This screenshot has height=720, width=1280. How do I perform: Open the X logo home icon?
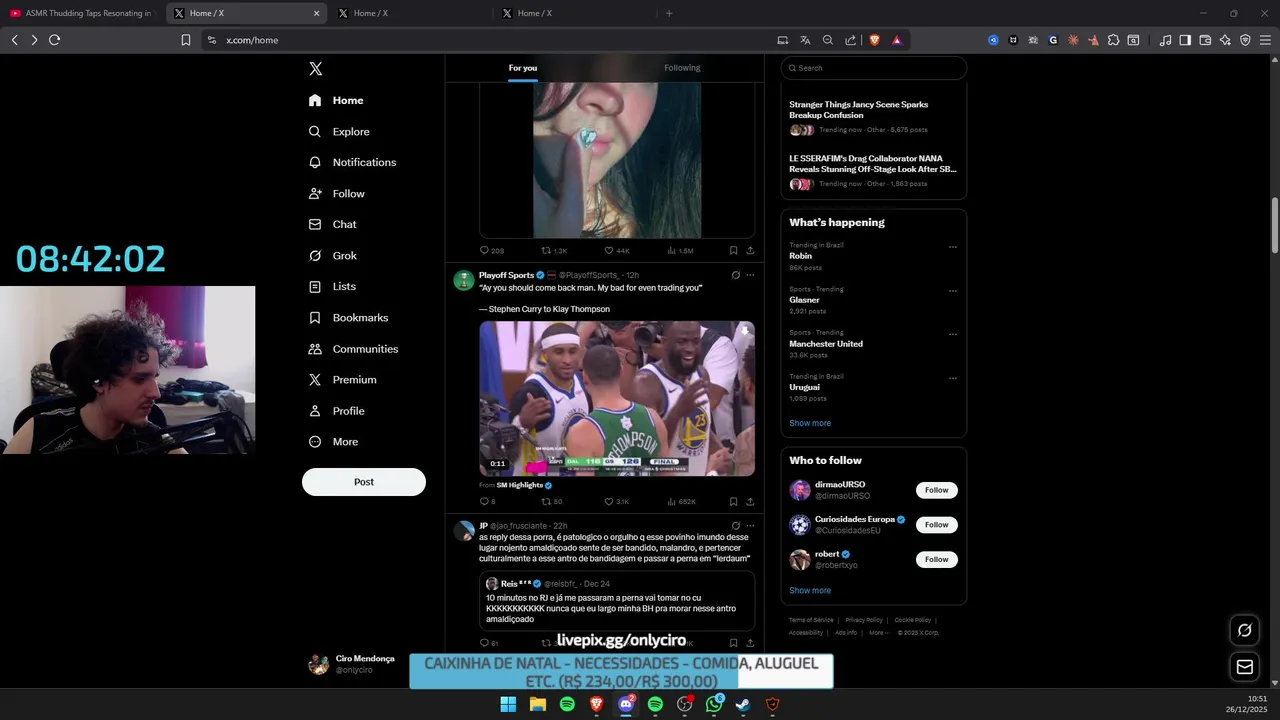pos(315,69)
